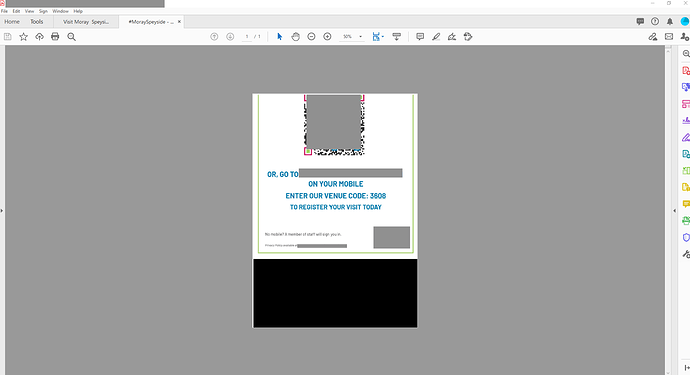Add bookmark with the star icon

[23, 37]
